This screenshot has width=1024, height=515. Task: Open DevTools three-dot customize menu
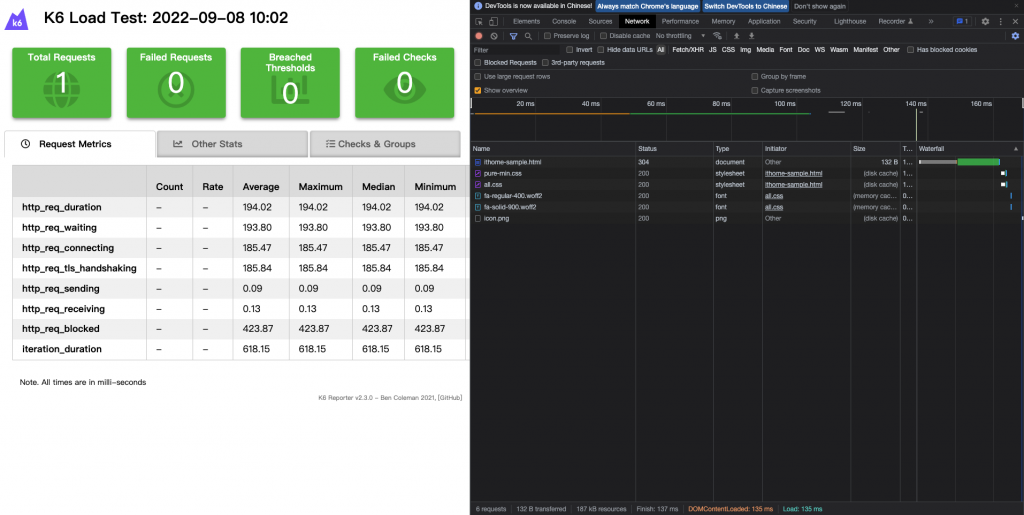click(x=1000, y=22)
